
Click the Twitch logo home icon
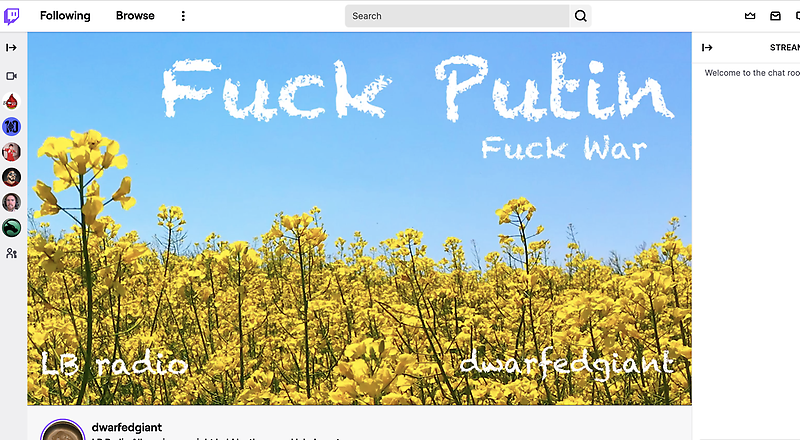point(12,16)
